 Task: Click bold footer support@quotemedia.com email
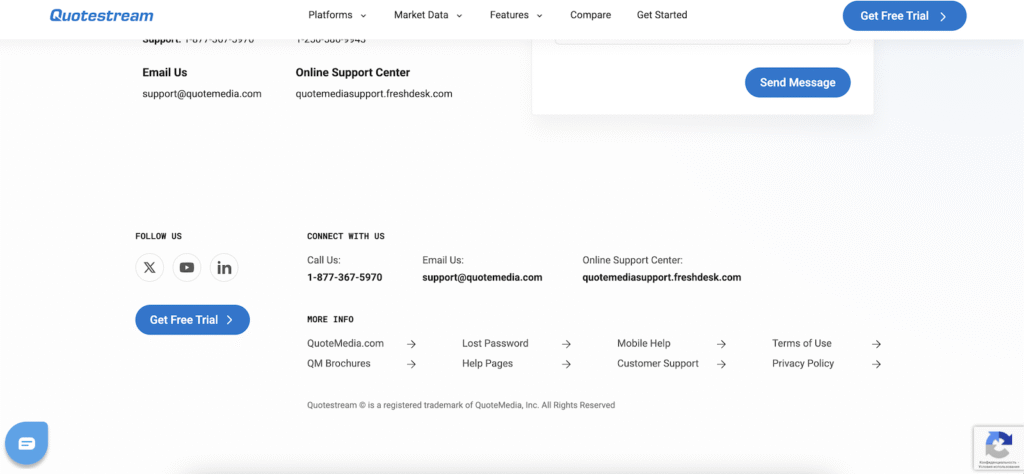(x=482, y=277)
